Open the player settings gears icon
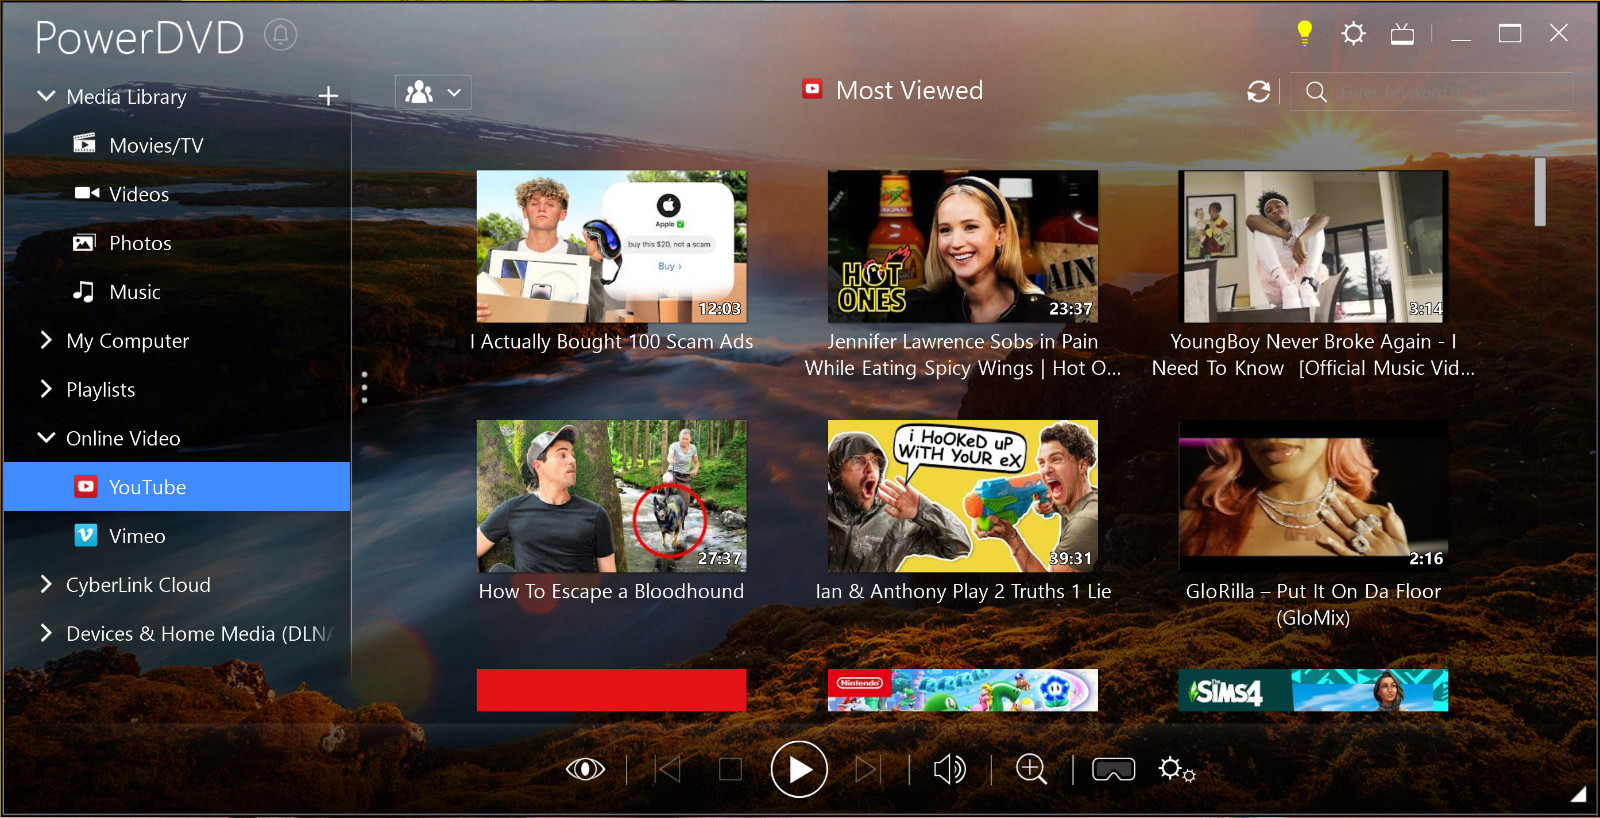Image resolution: width=1600 pixels, height=818 pixels. [x=1177, y=769]
